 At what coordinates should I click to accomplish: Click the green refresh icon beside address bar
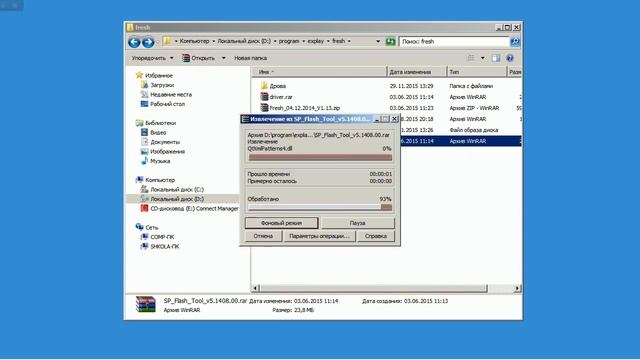390,41
